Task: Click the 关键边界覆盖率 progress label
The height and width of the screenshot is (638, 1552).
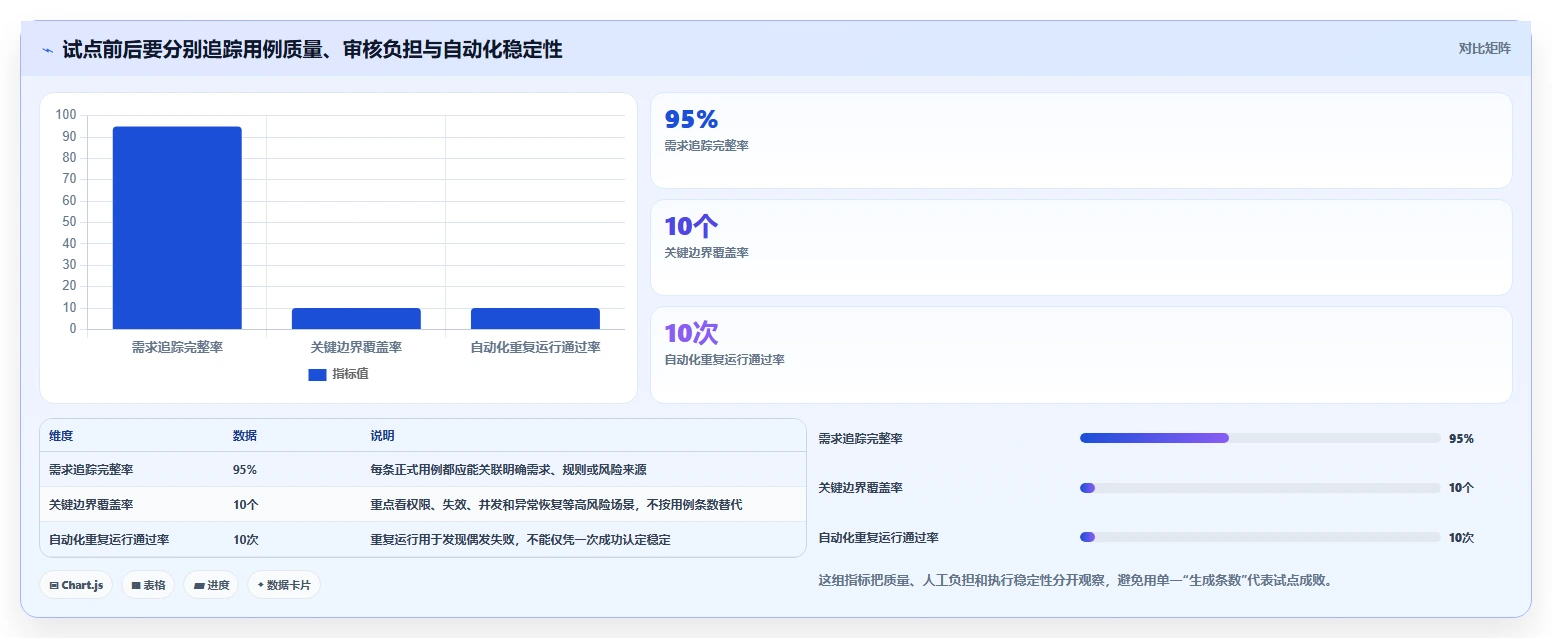Action: 861,488
